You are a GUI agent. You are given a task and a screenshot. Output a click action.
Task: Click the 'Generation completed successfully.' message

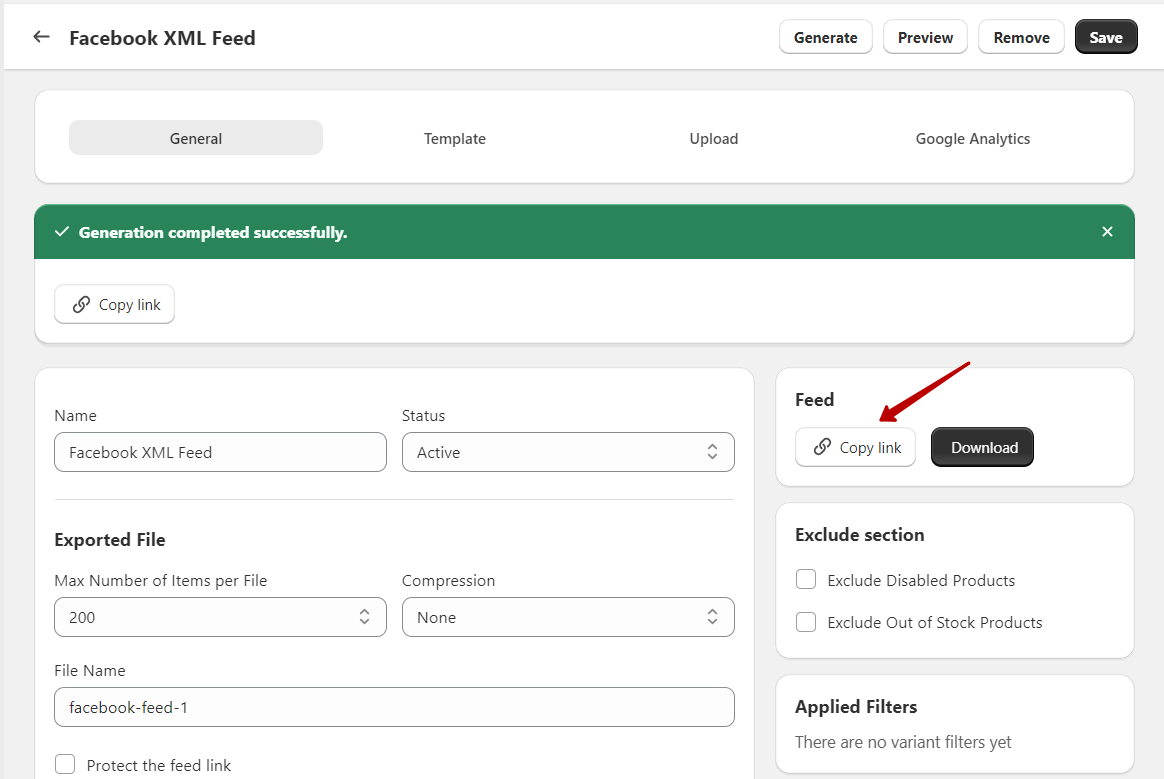(213, 232)
